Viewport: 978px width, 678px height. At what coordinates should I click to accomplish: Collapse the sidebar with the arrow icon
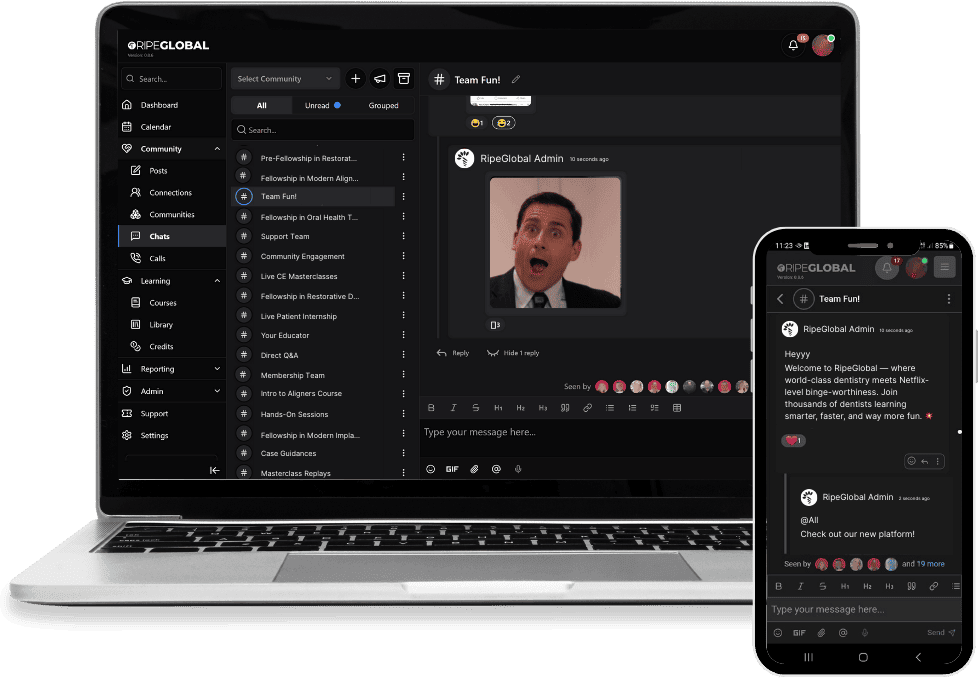click(214, 470)
